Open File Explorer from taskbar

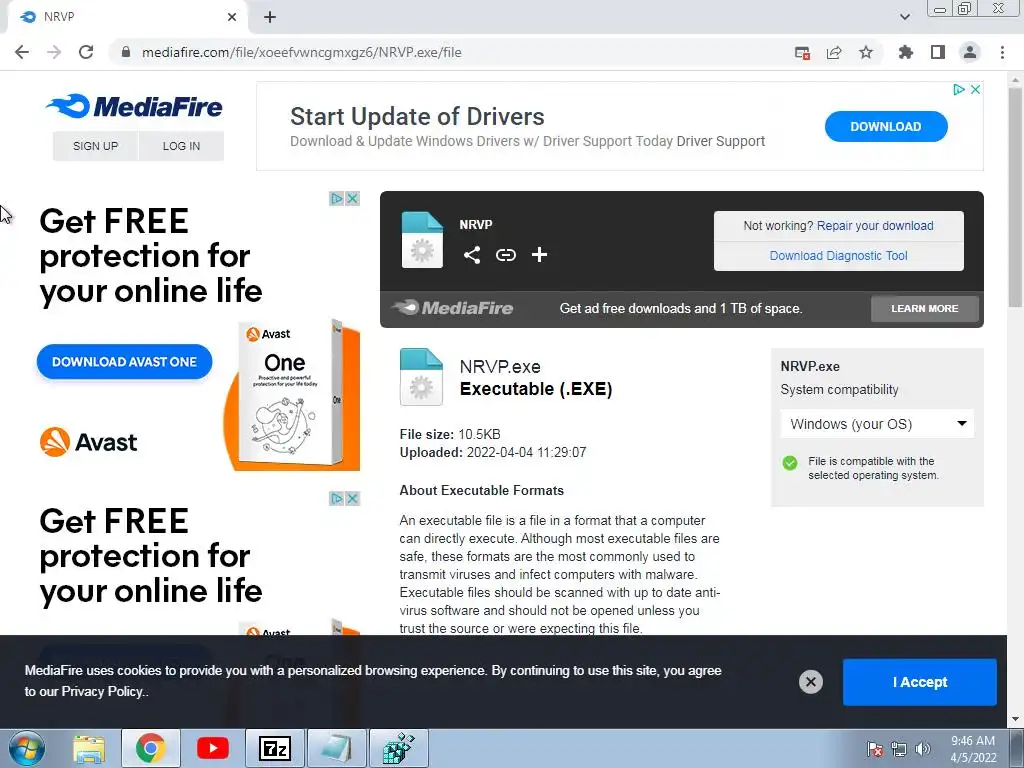pos(89,748)
